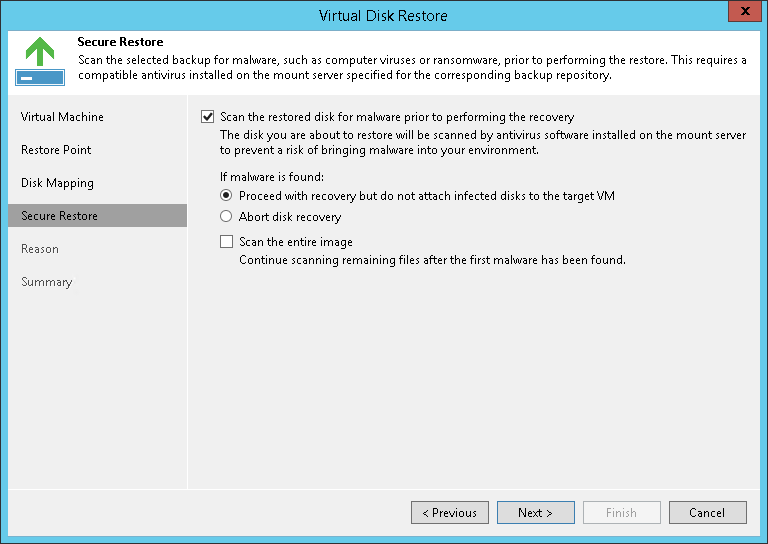
Task: Open the Summary step in sidebar
Action: (x=46, y=282)
